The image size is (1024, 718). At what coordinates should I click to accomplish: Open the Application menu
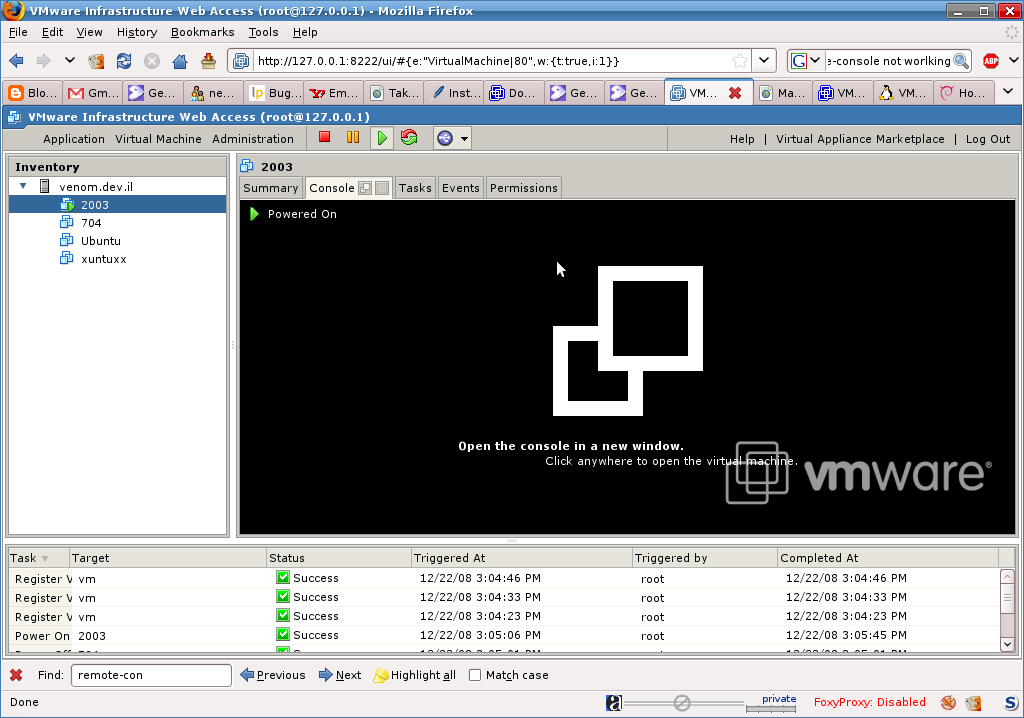click(x=74, y=139)
